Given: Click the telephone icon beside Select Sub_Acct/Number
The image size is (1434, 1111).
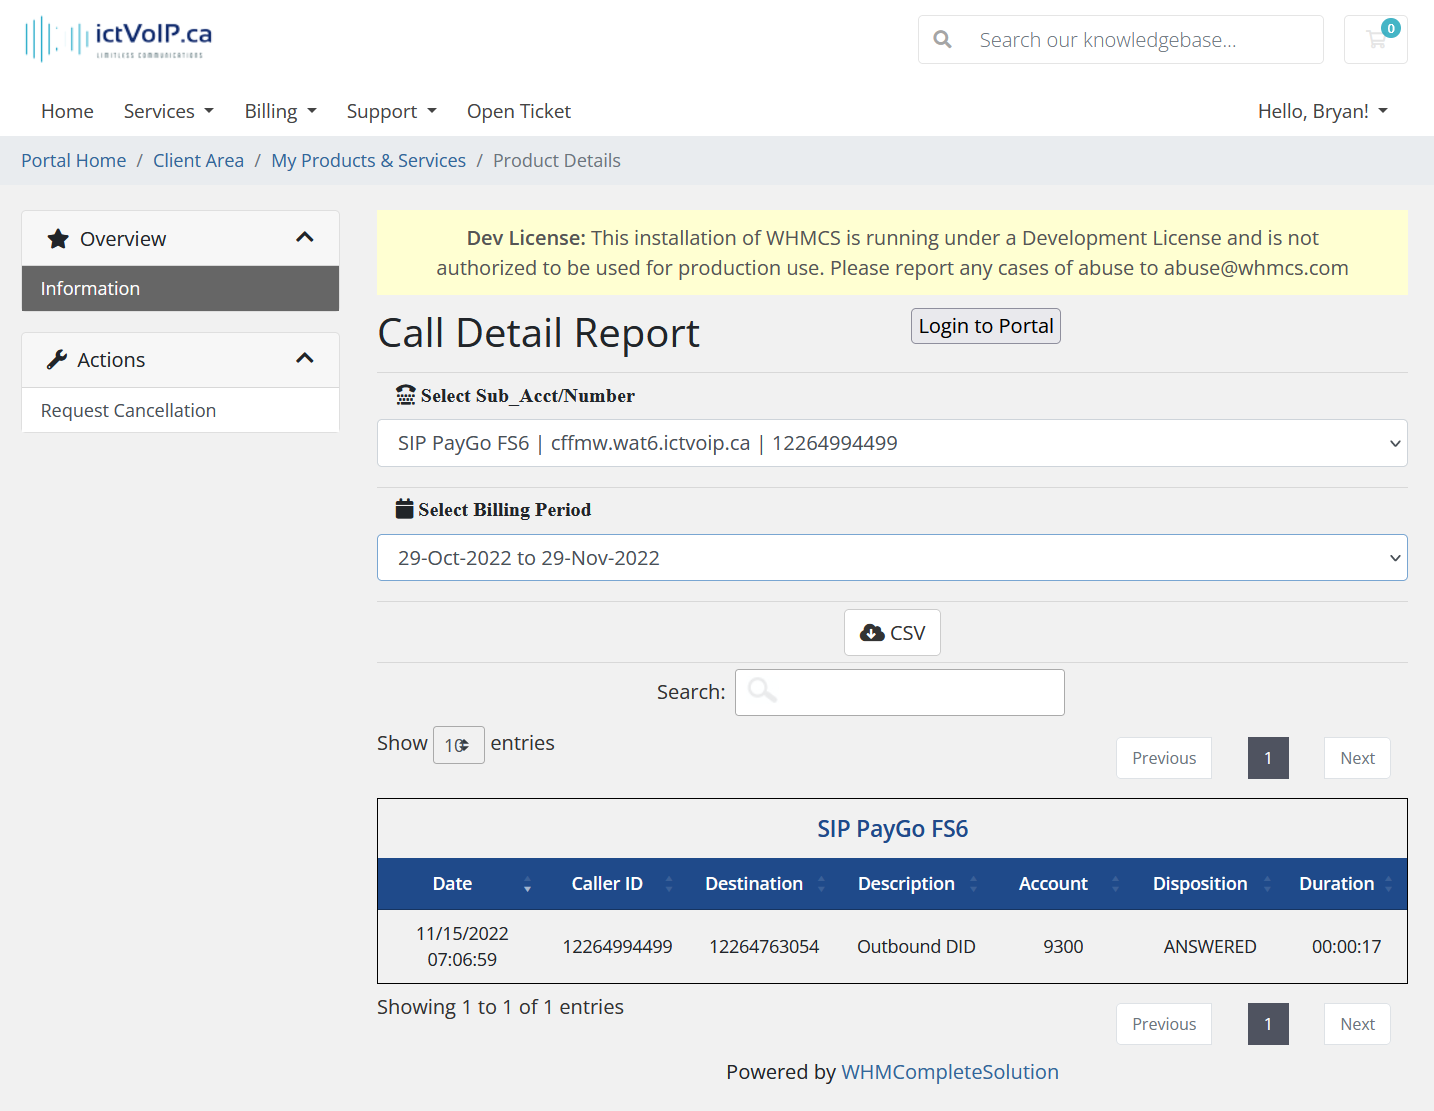Looking at the screenshot, I should click(405, 395).
